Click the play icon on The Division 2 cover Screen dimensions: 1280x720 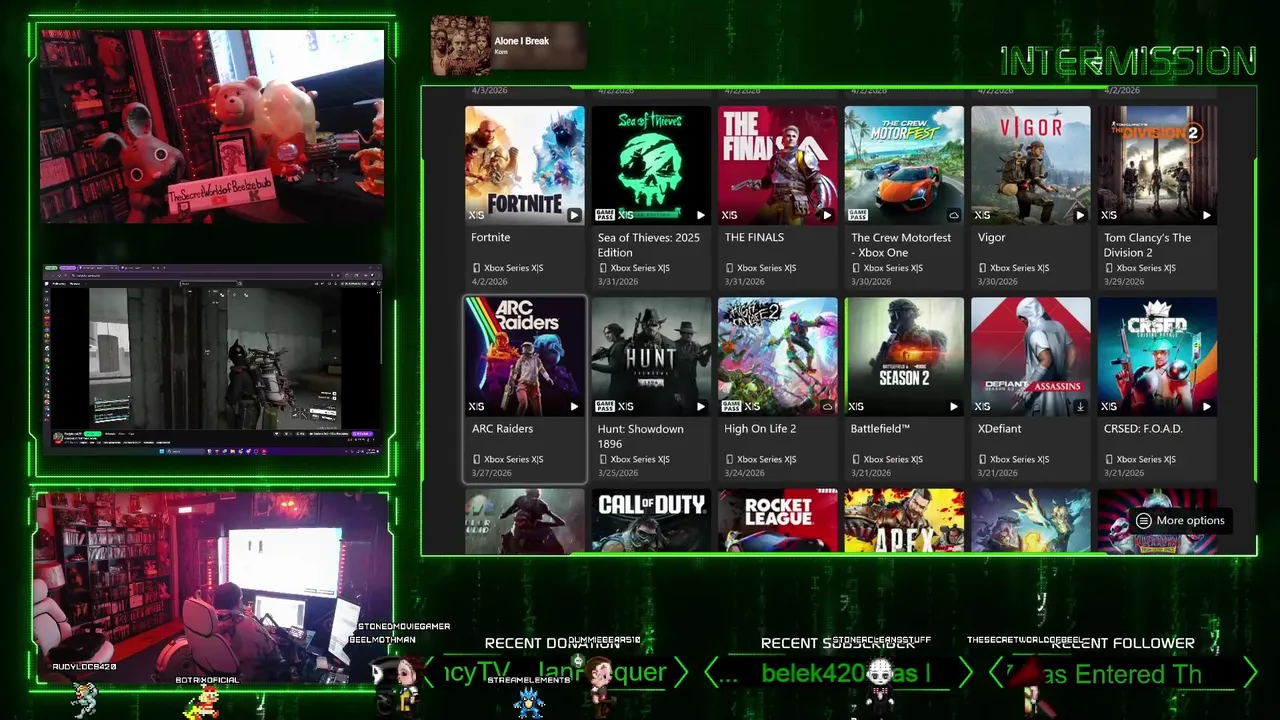(1207, 215)
